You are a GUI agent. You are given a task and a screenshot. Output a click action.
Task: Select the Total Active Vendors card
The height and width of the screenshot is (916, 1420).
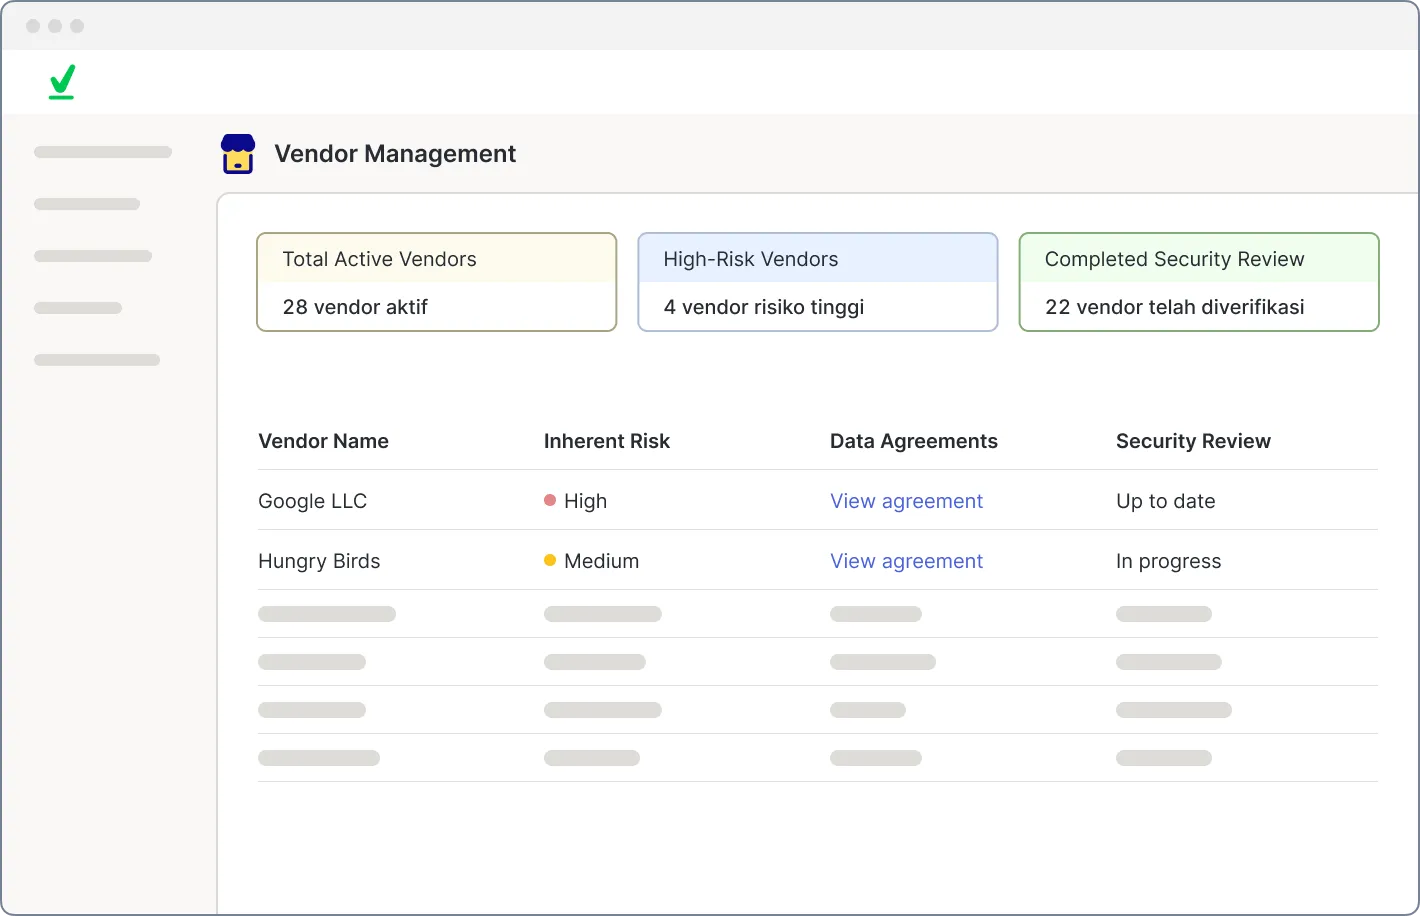click(436, 282)
